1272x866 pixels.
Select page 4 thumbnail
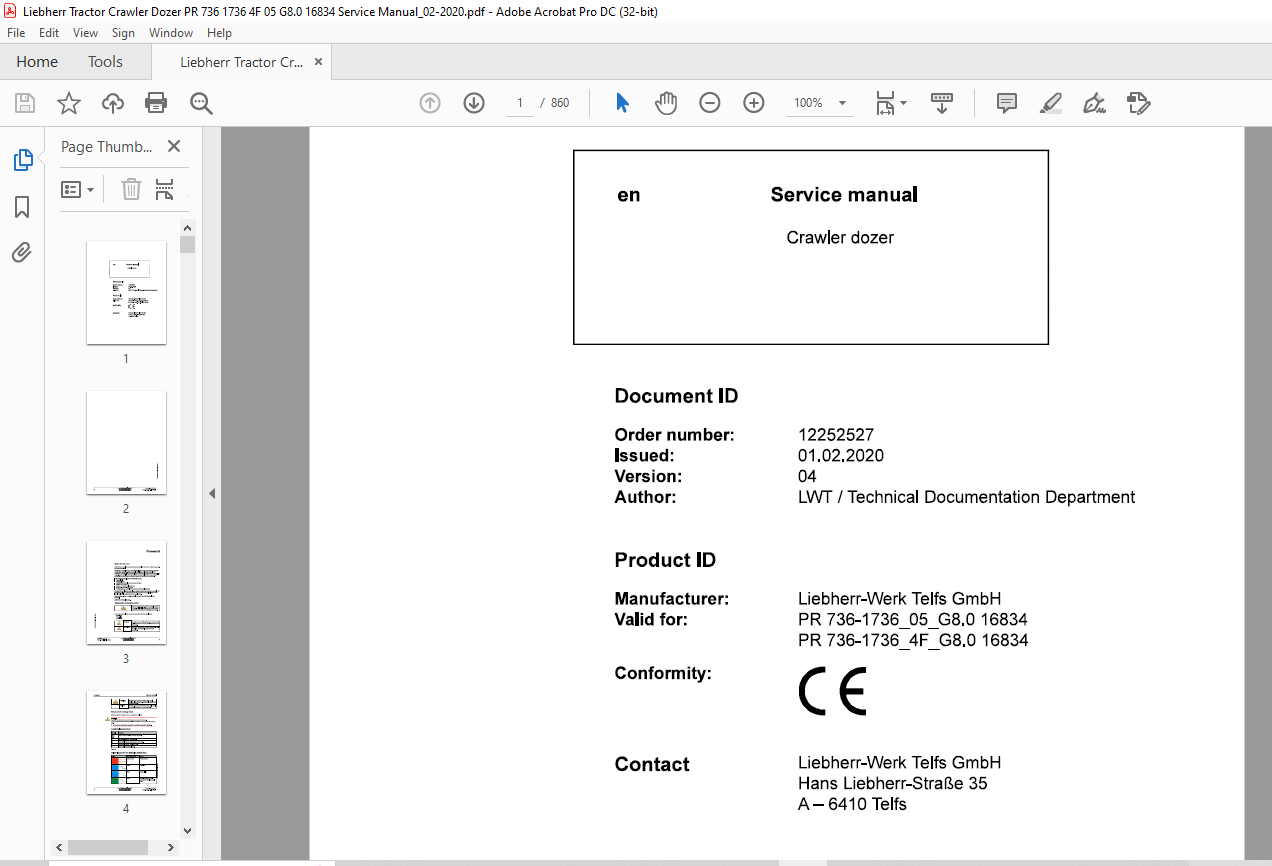(x=126, y=743)
